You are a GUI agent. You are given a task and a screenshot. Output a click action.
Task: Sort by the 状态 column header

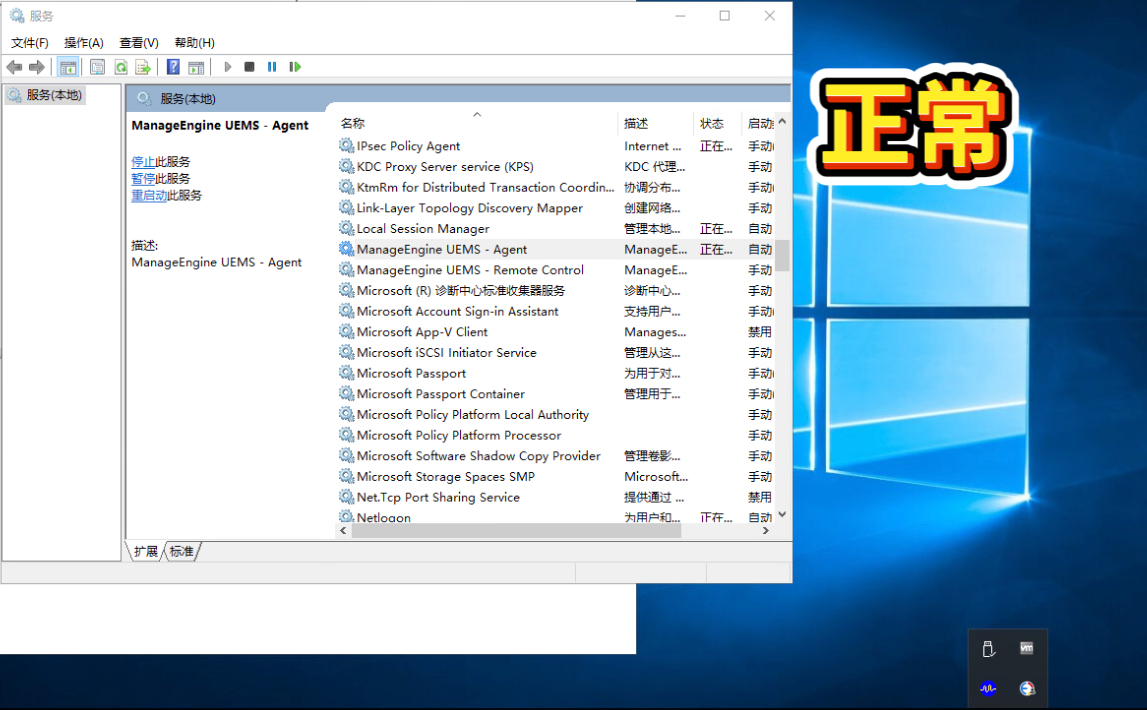click(718, 124)
